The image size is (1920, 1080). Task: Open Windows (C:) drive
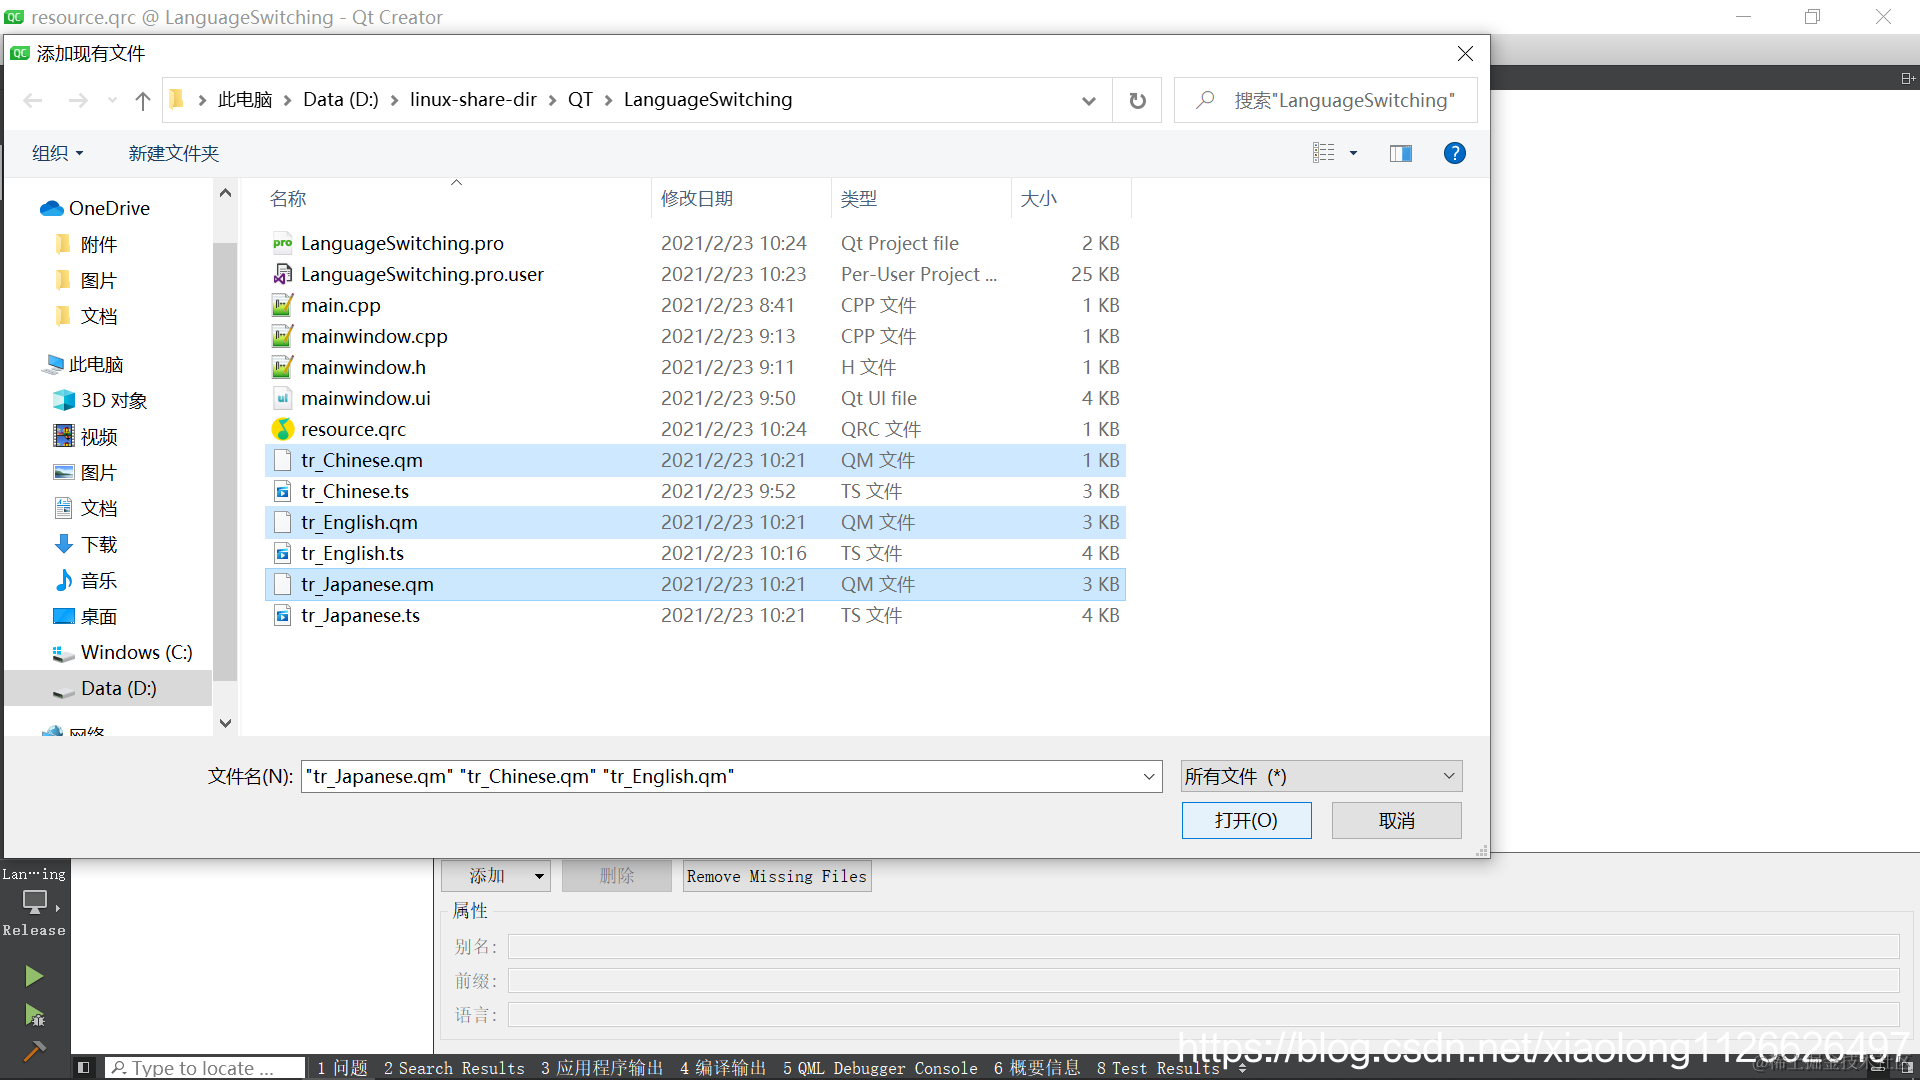pyautogui.click(x=123, y=652)
